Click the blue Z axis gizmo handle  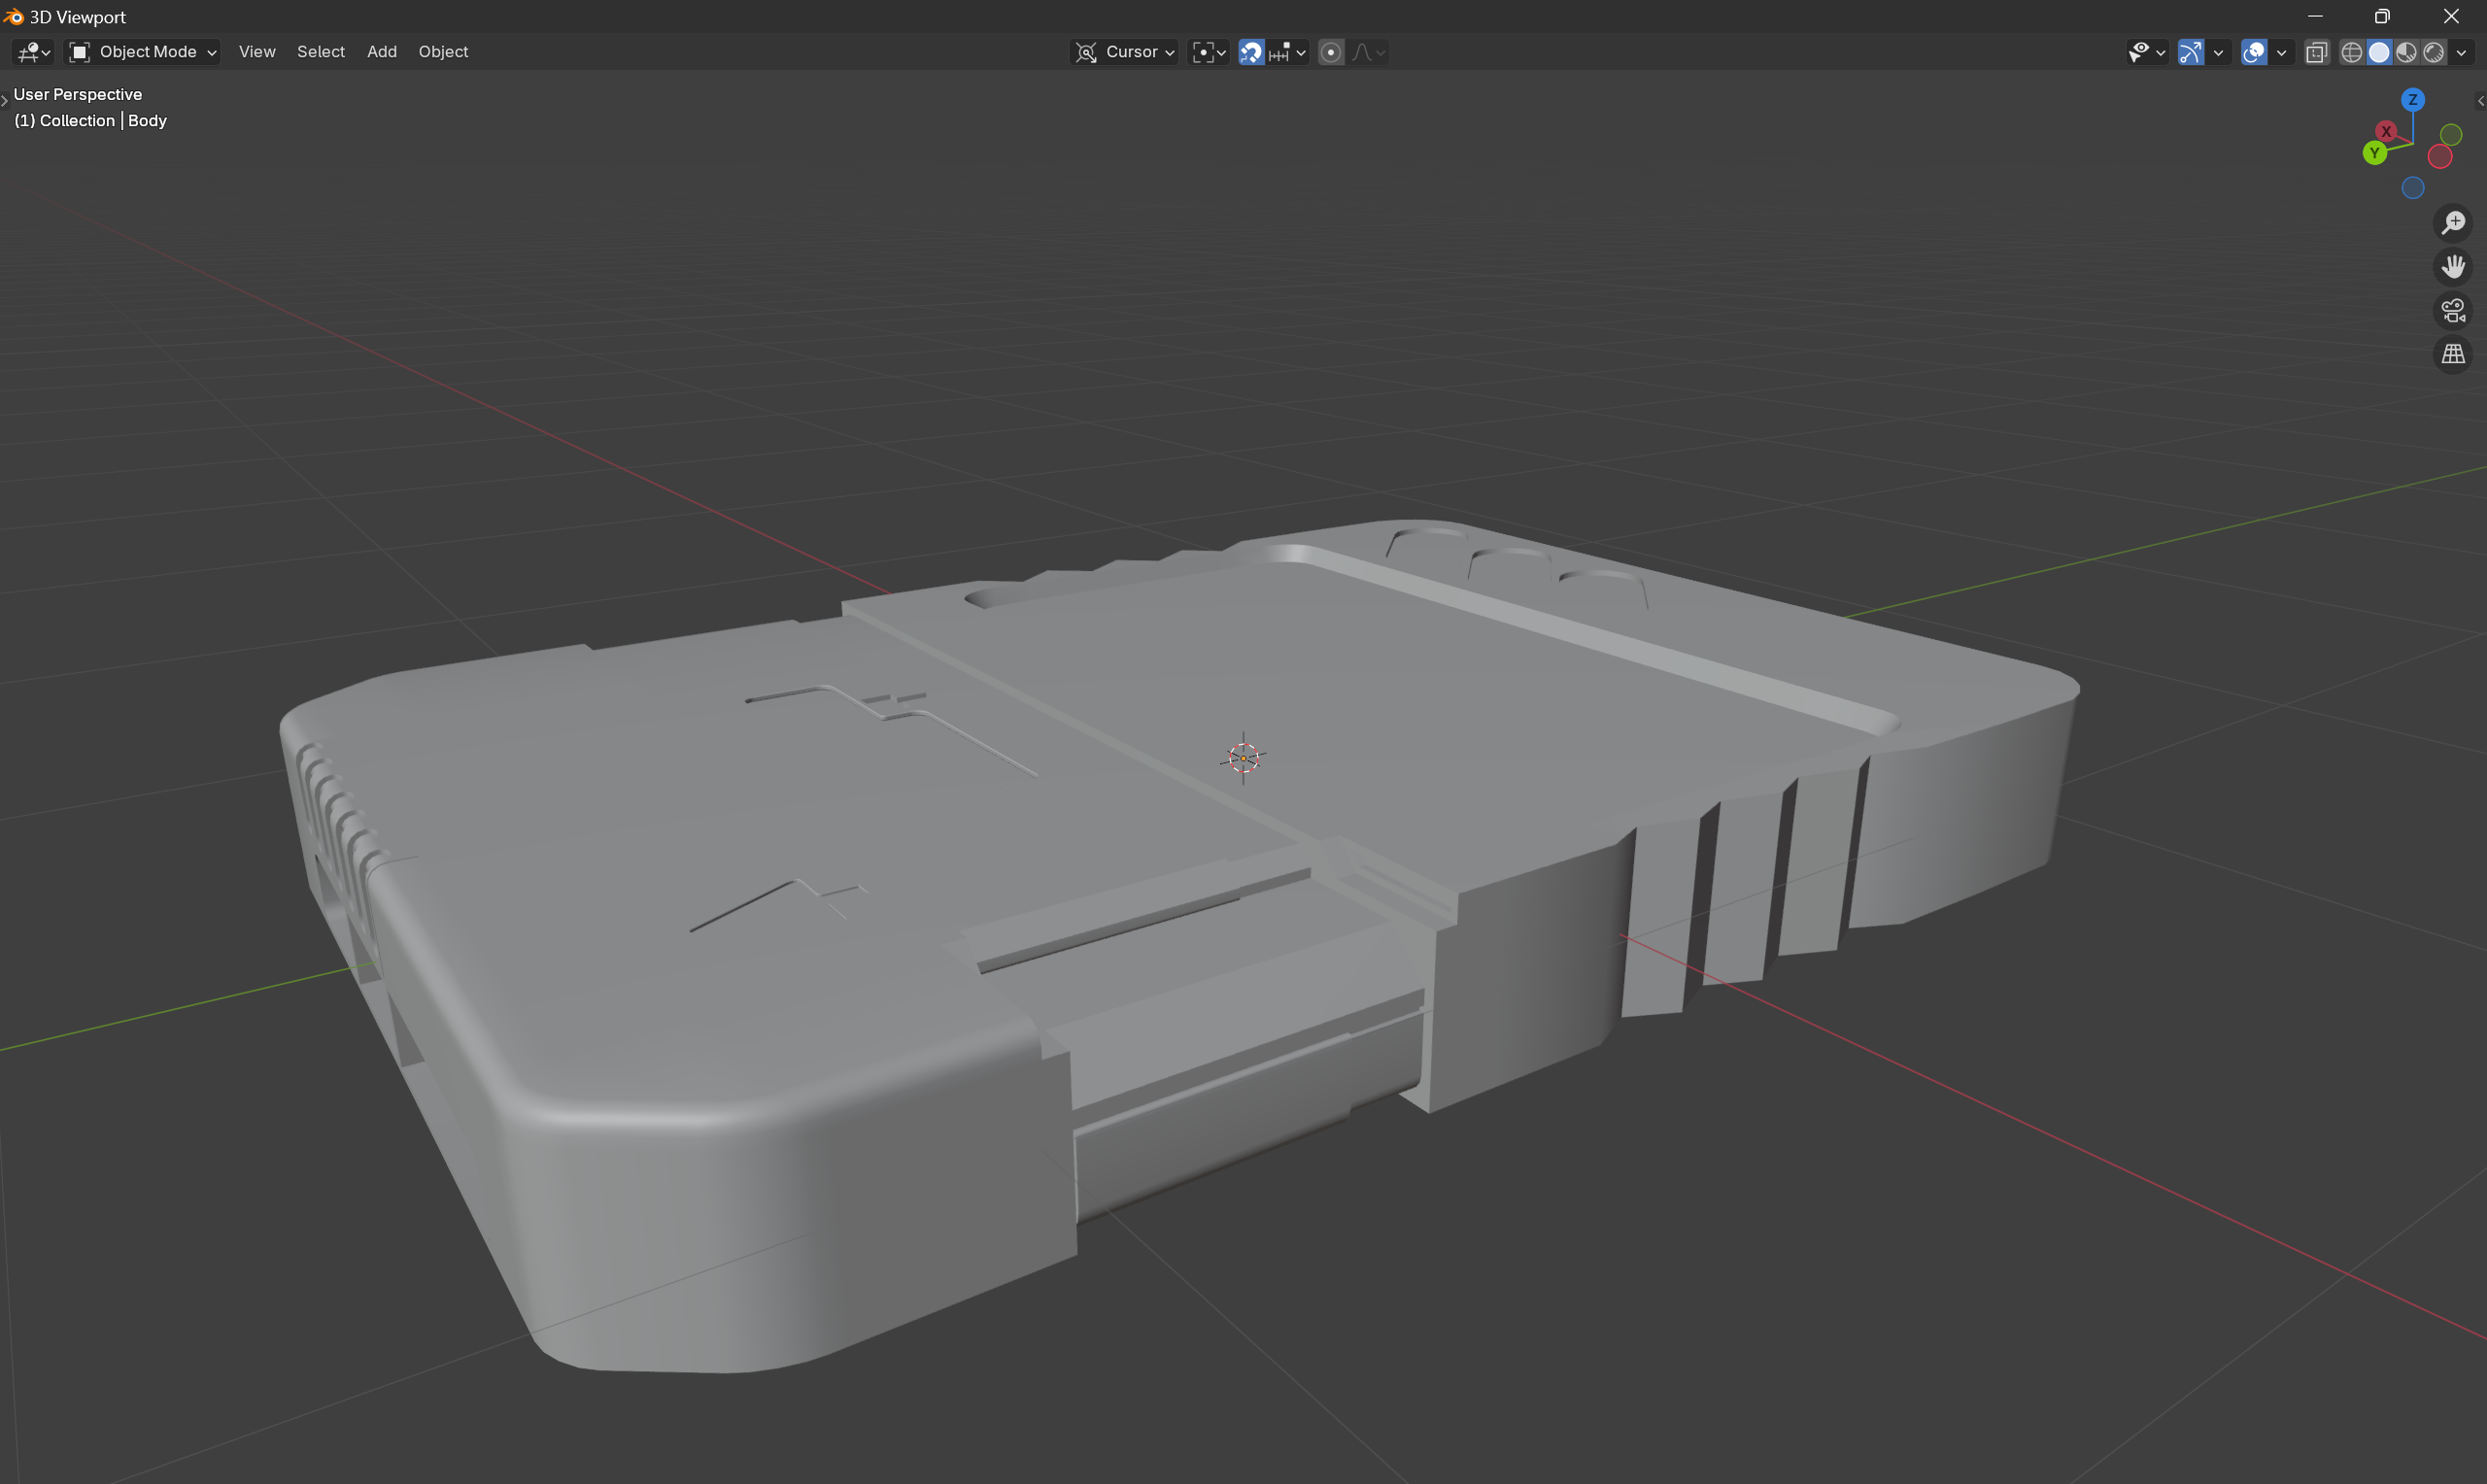[x=2412, y=99]
